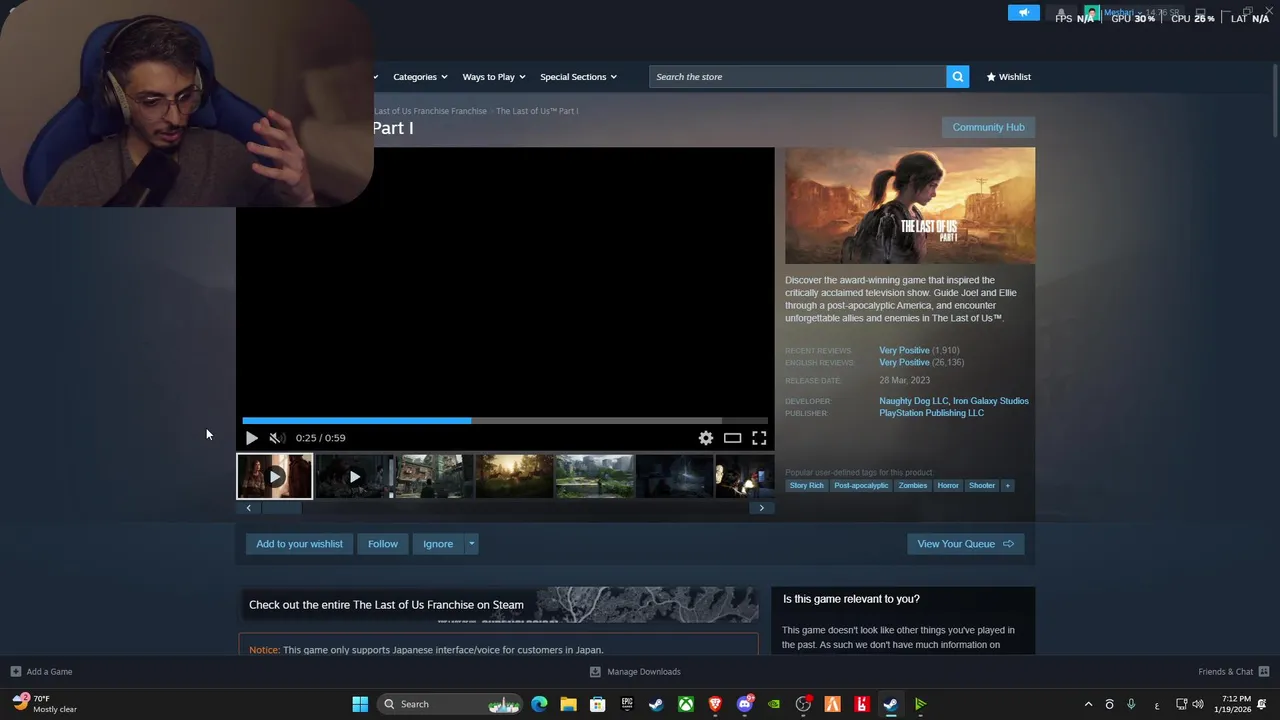The width and height of the screenshot is (1280, 720).
Task: Expand the Special Sections menu
Action: pos(578,77)
